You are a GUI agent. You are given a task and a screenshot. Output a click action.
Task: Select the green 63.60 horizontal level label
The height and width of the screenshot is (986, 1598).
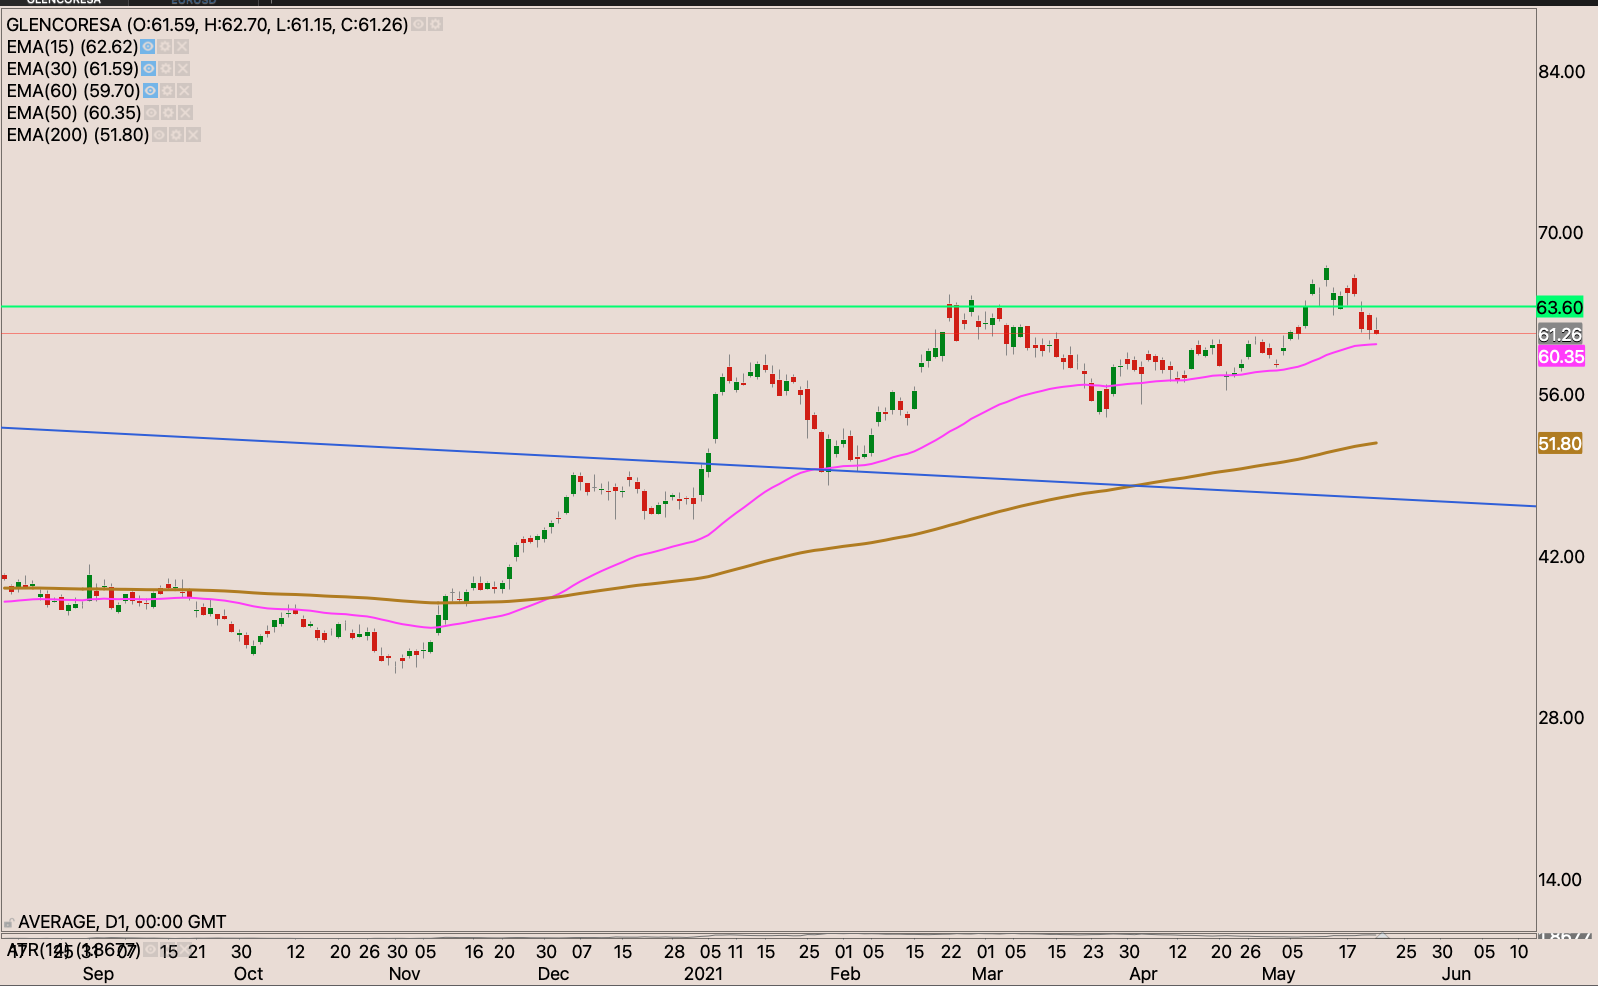pos(1559,308)
